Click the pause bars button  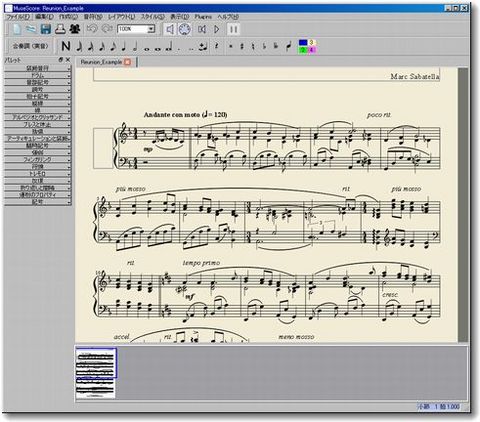234,29
